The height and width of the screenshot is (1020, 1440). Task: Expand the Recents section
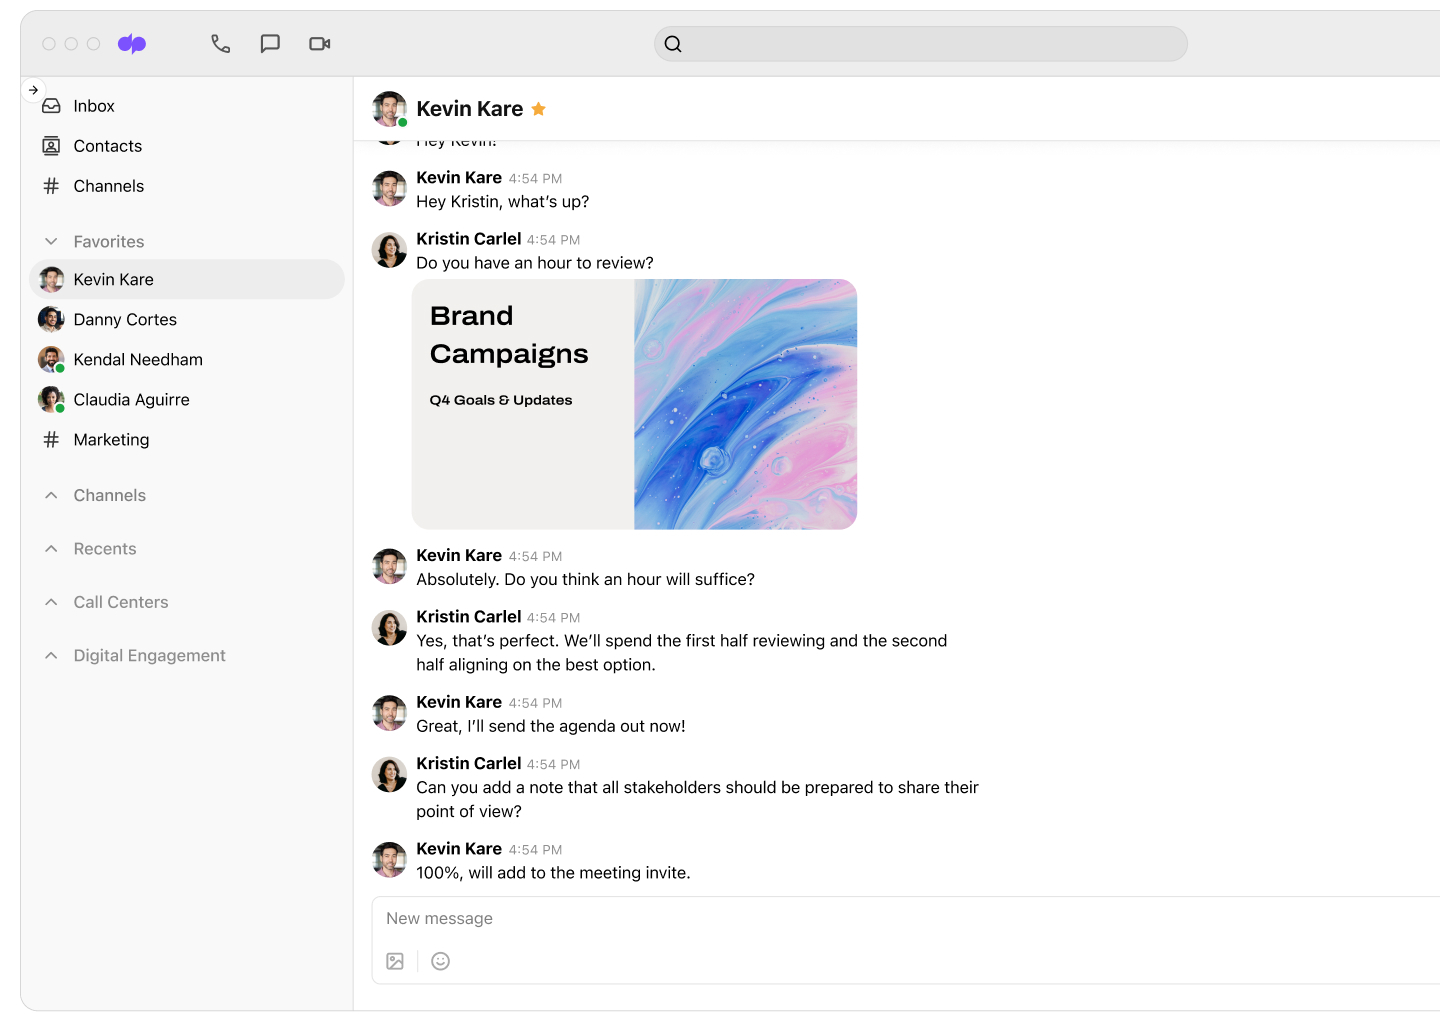tap(51, 548)
